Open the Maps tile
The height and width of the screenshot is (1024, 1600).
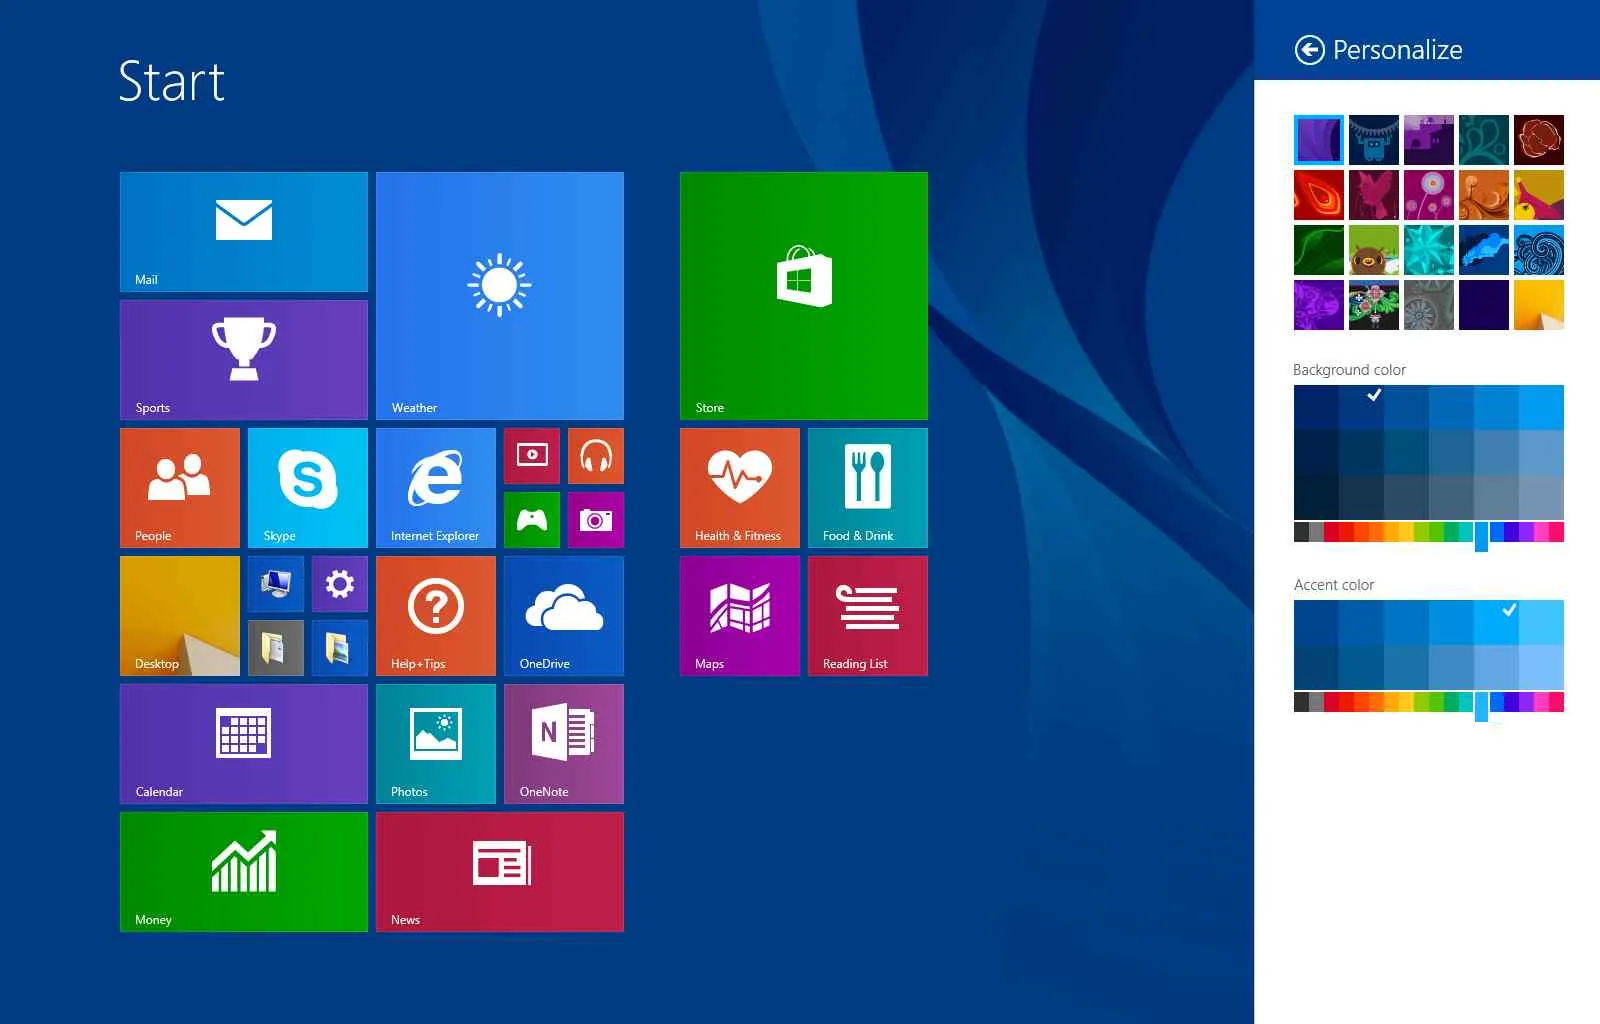[x=740, y=616]
